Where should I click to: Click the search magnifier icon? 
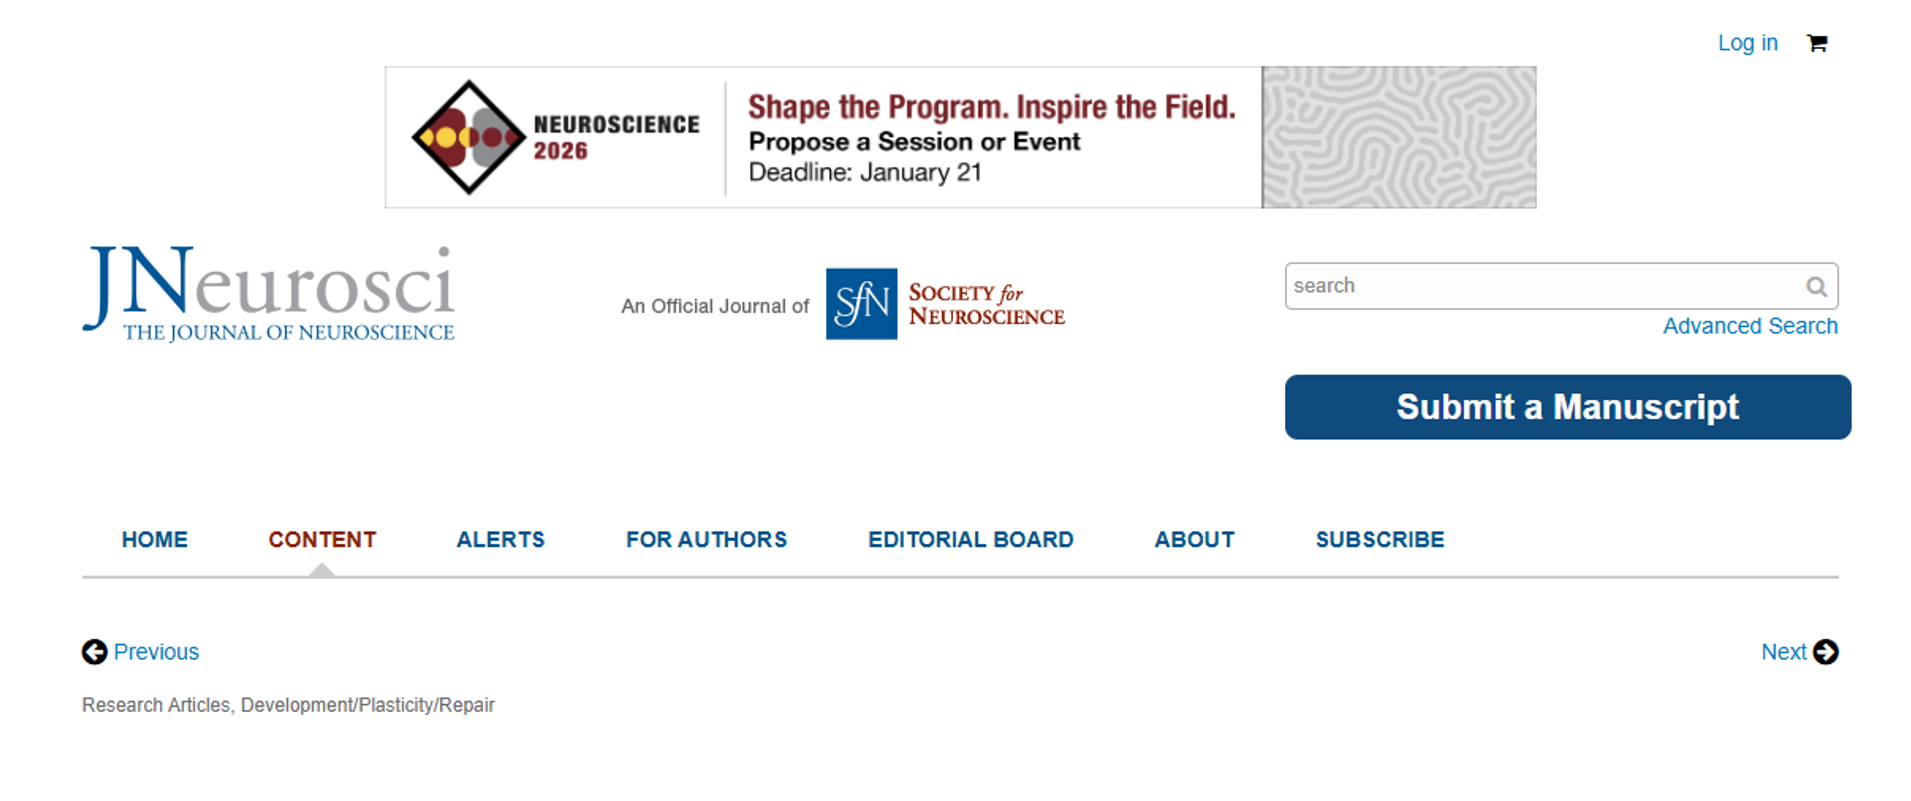point(1816,287)
